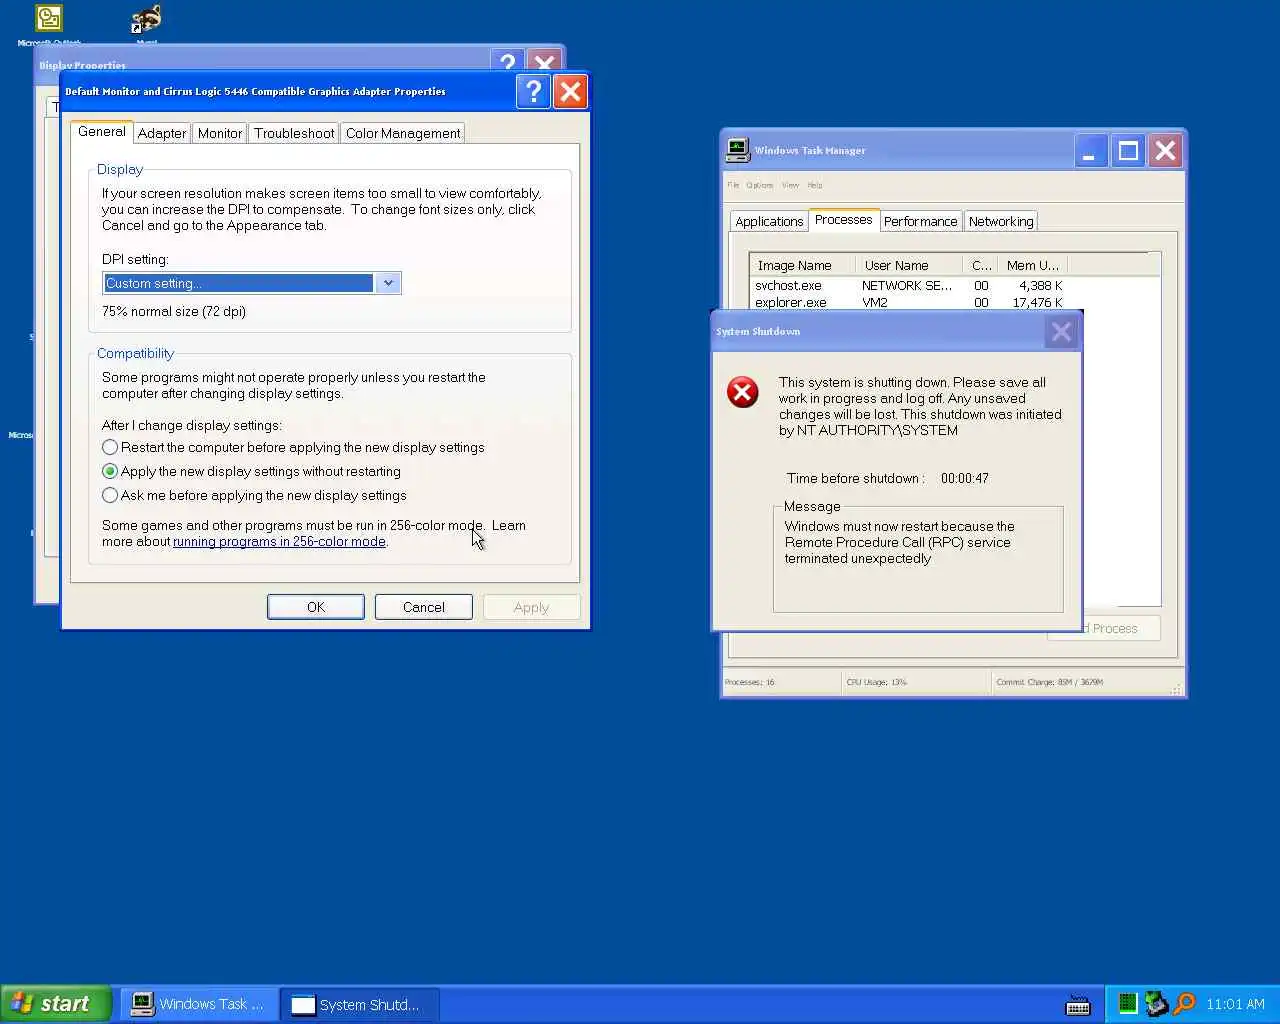The height and width of the screenshot is (1024, 1280).
Task: Switch to the Color Management tab
Action: (x=403, y=133)
